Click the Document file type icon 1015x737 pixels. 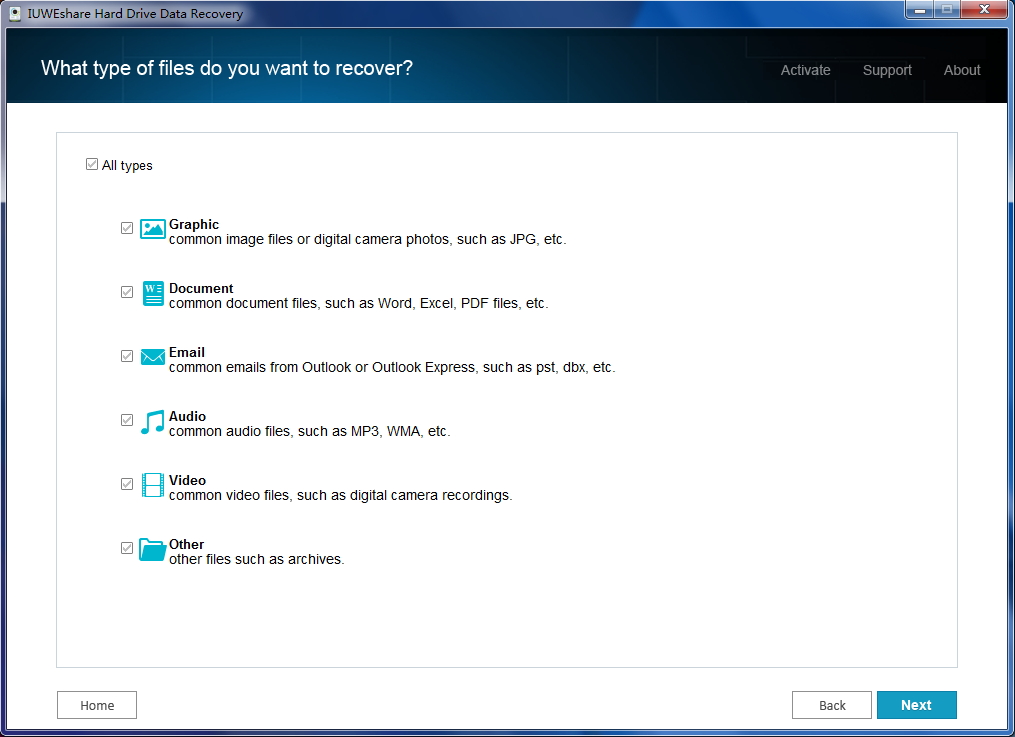152,292
